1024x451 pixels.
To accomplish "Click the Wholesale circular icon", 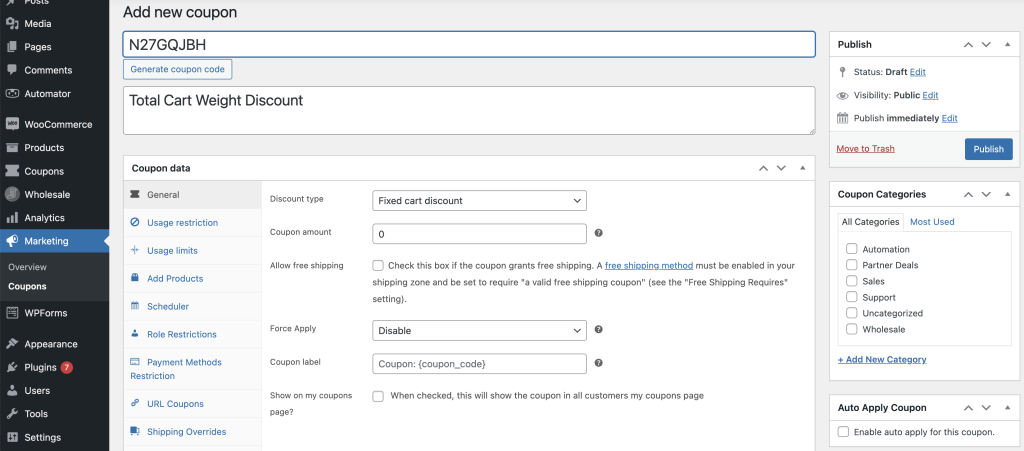I will point(12,194).
